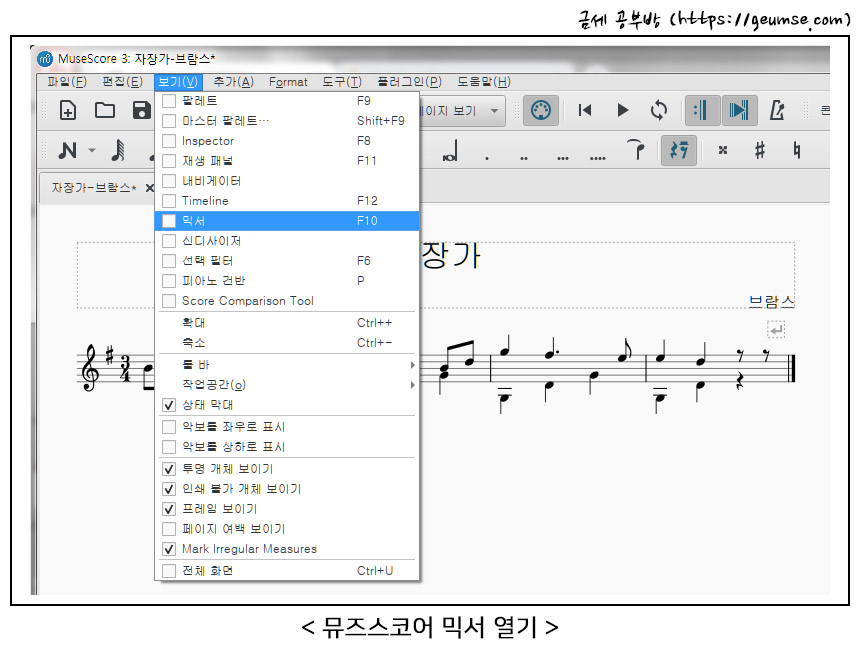Toggle the 팔레트 checkbox
Screen dimensions: 860x649
169,100
